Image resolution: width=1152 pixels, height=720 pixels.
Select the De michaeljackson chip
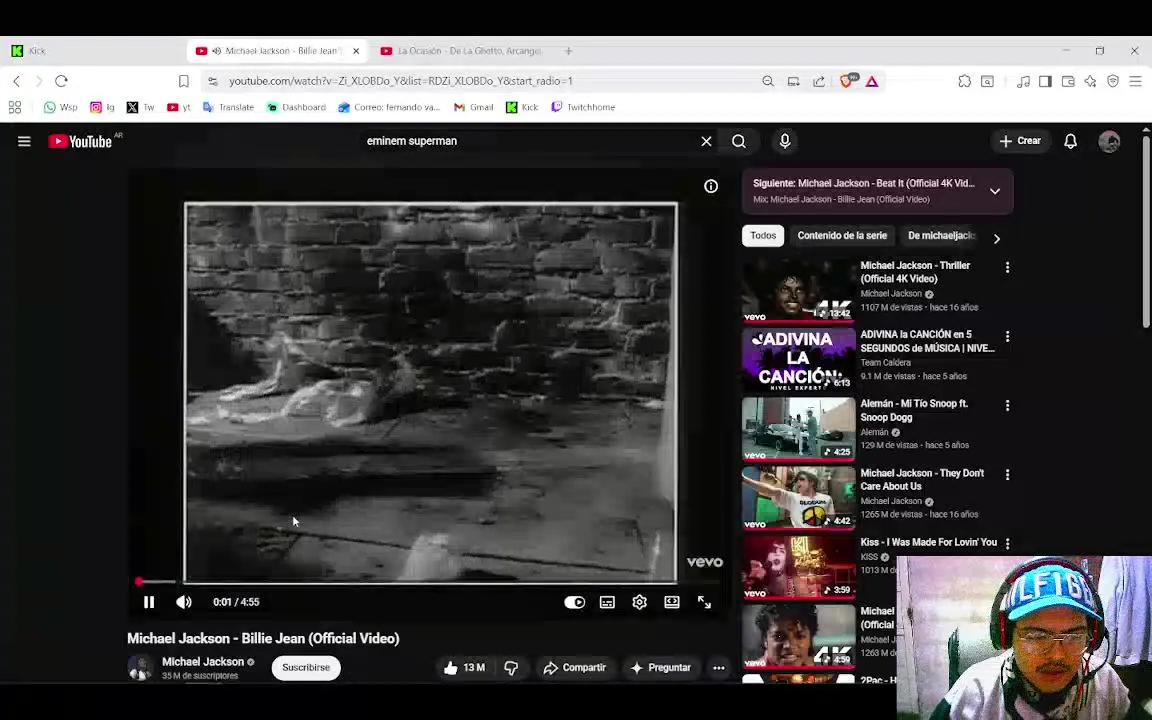click(x=941, y=236)
